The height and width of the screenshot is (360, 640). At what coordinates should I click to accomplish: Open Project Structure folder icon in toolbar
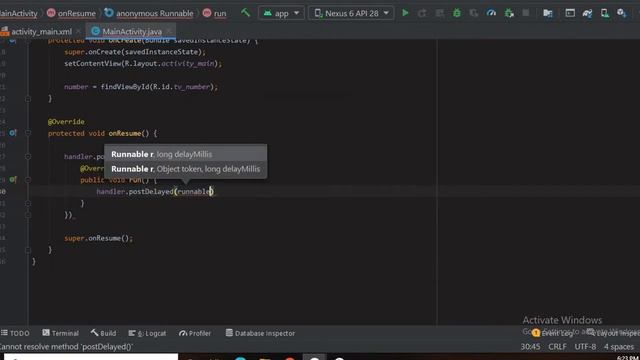coord(548,13)
